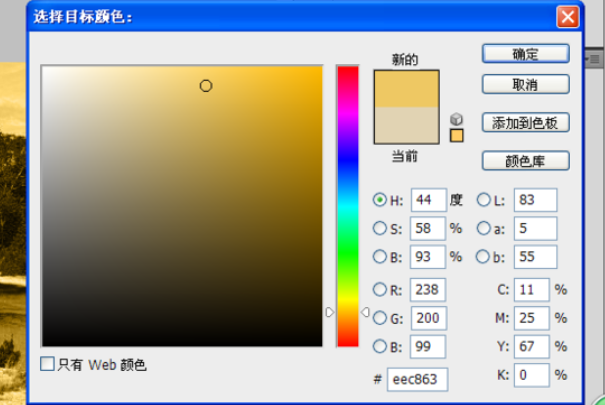The height and width of the screenshot is (405, 605).
Task: Click the L field showing 83
Action: pos(536,200)
